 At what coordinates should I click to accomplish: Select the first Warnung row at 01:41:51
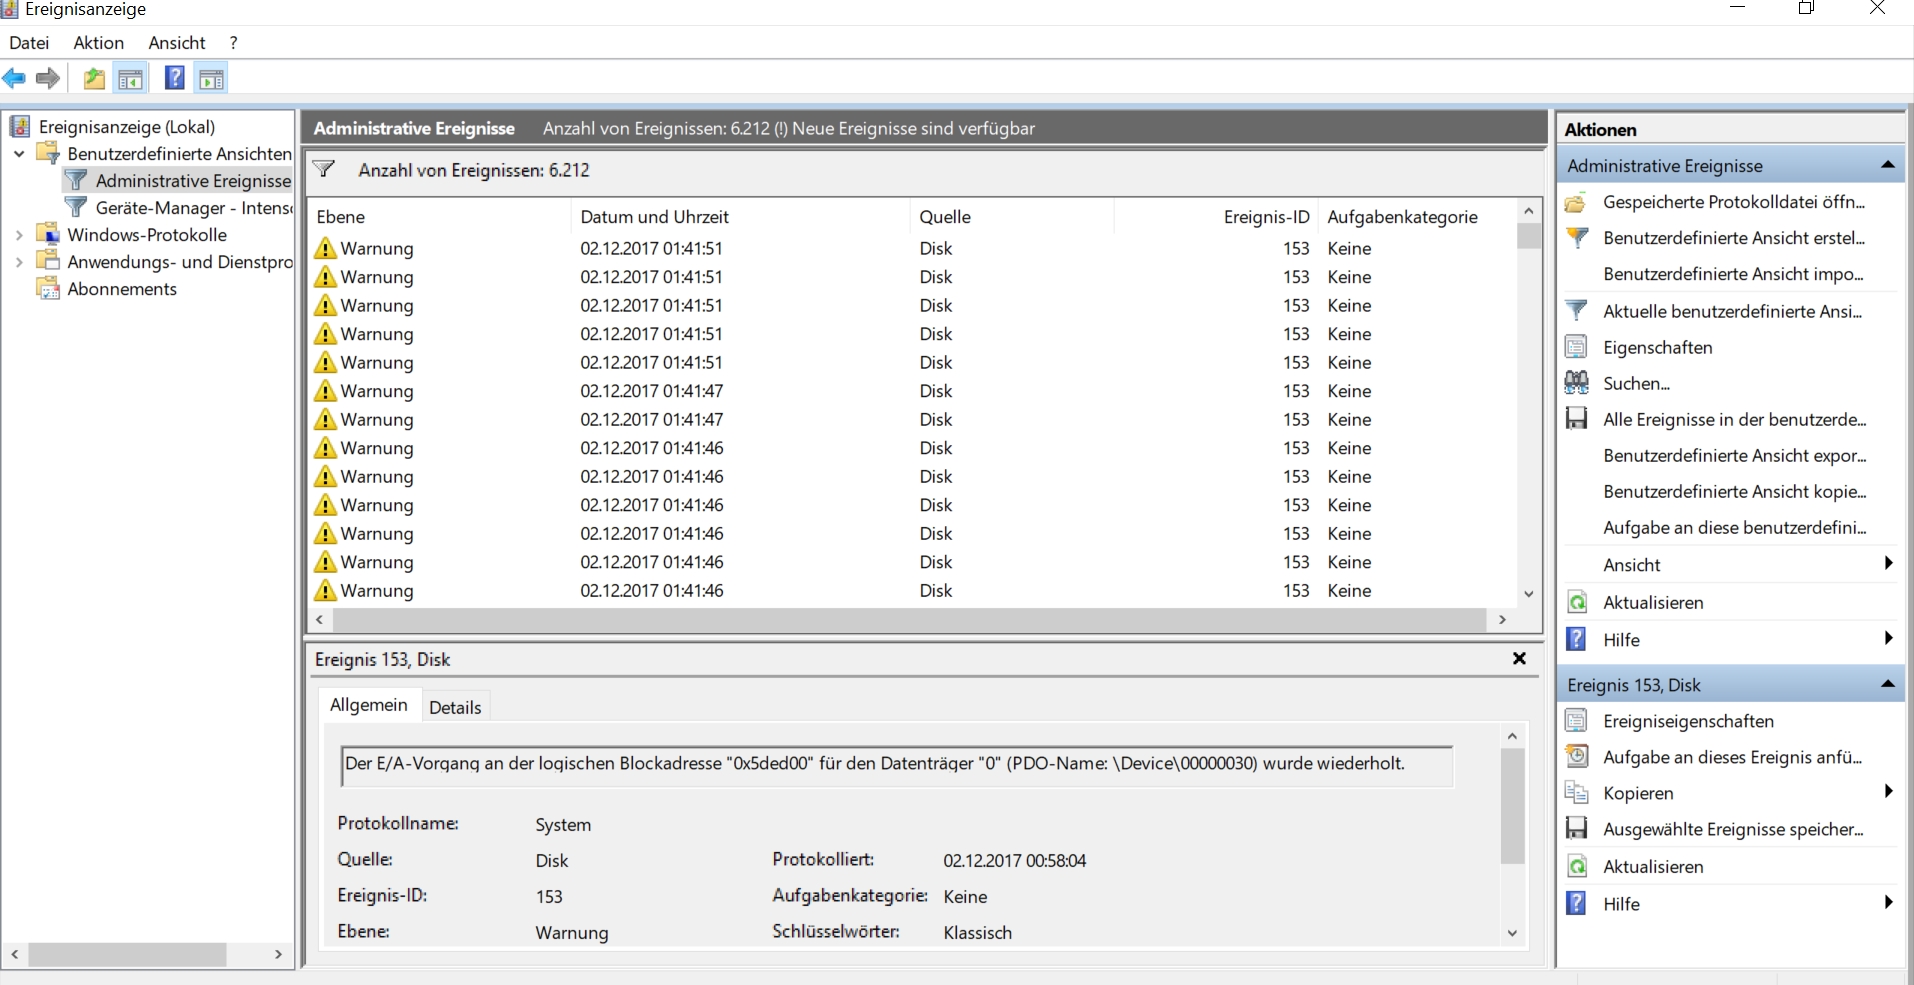coord(911,248)
